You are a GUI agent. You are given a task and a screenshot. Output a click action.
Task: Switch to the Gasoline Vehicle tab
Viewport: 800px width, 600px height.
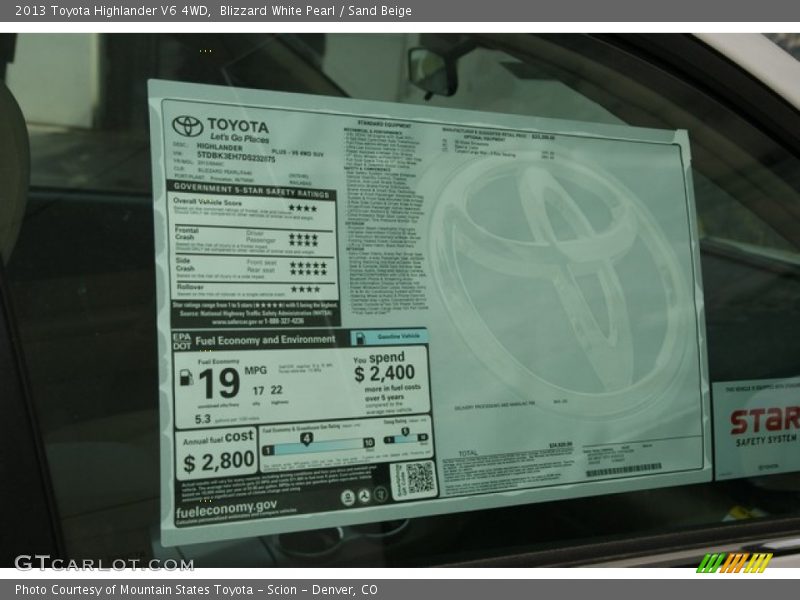(x=400, y=337)
